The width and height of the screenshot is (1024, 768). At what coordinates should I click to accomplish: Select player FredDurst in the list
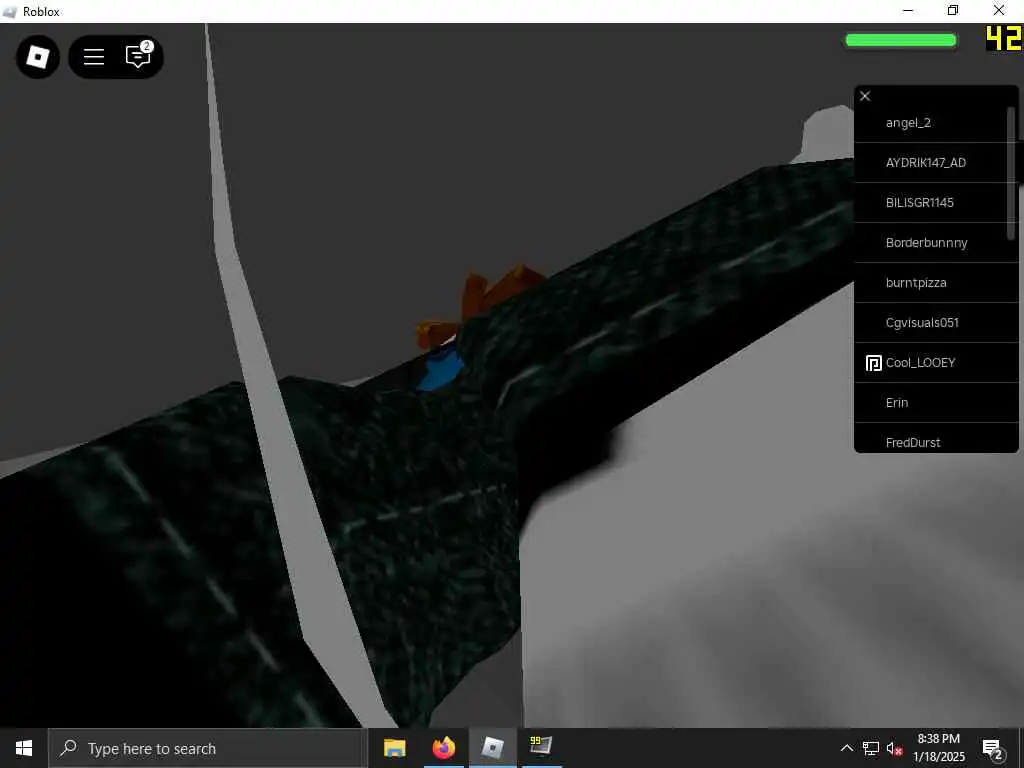pyautogui.click(x=936, y=438)
